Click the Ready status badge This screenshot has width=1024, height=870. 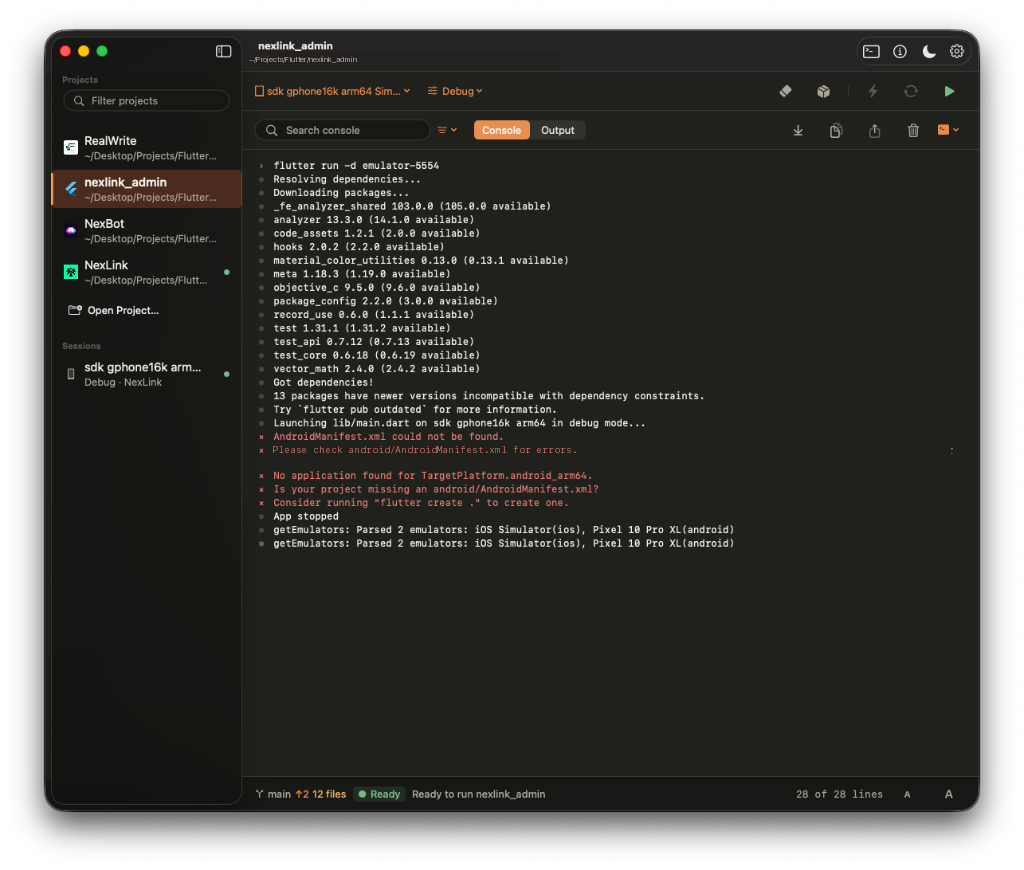coord(379,794)
